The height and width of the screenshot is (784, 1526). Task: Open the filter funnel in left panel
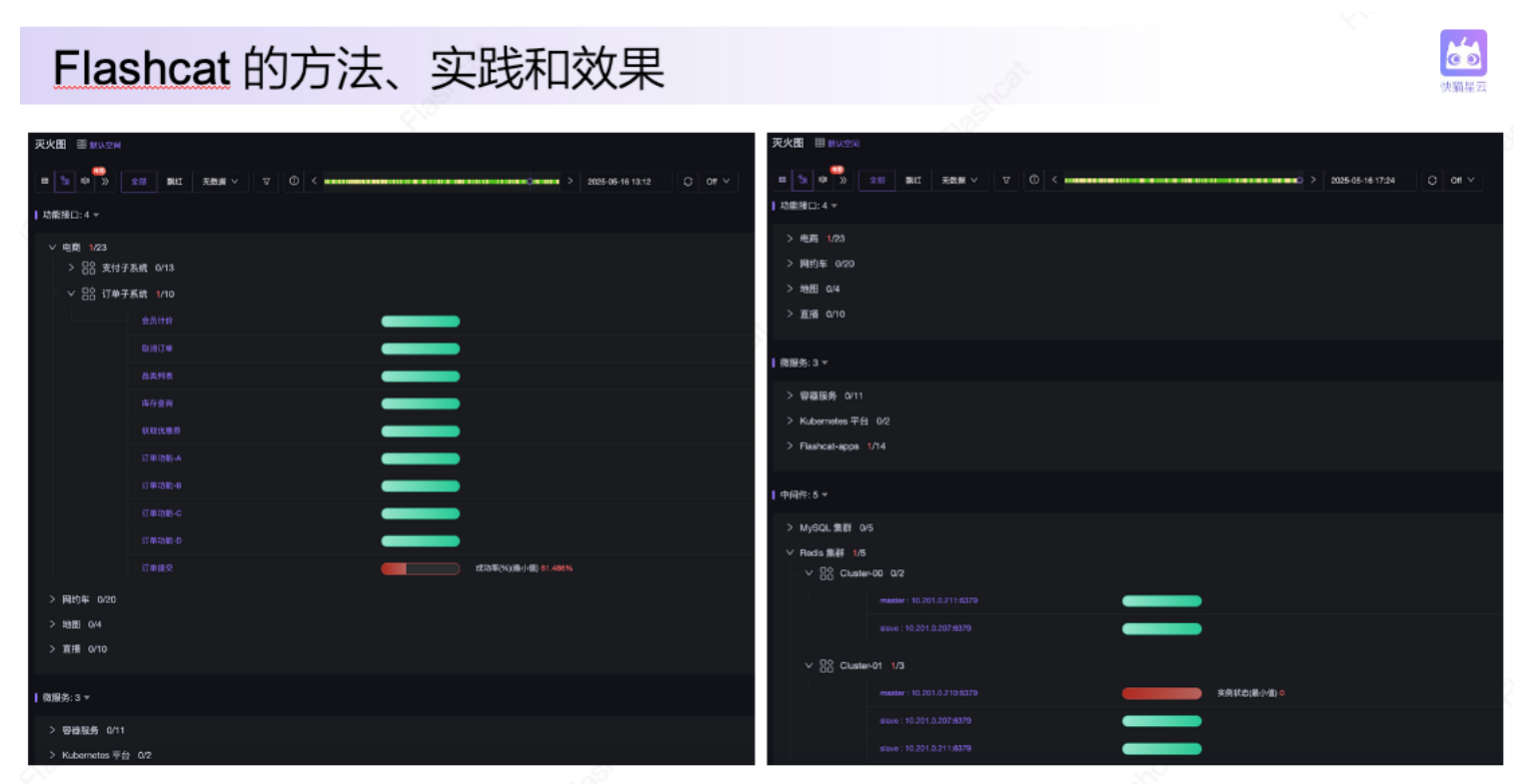[x=266, y=181]
